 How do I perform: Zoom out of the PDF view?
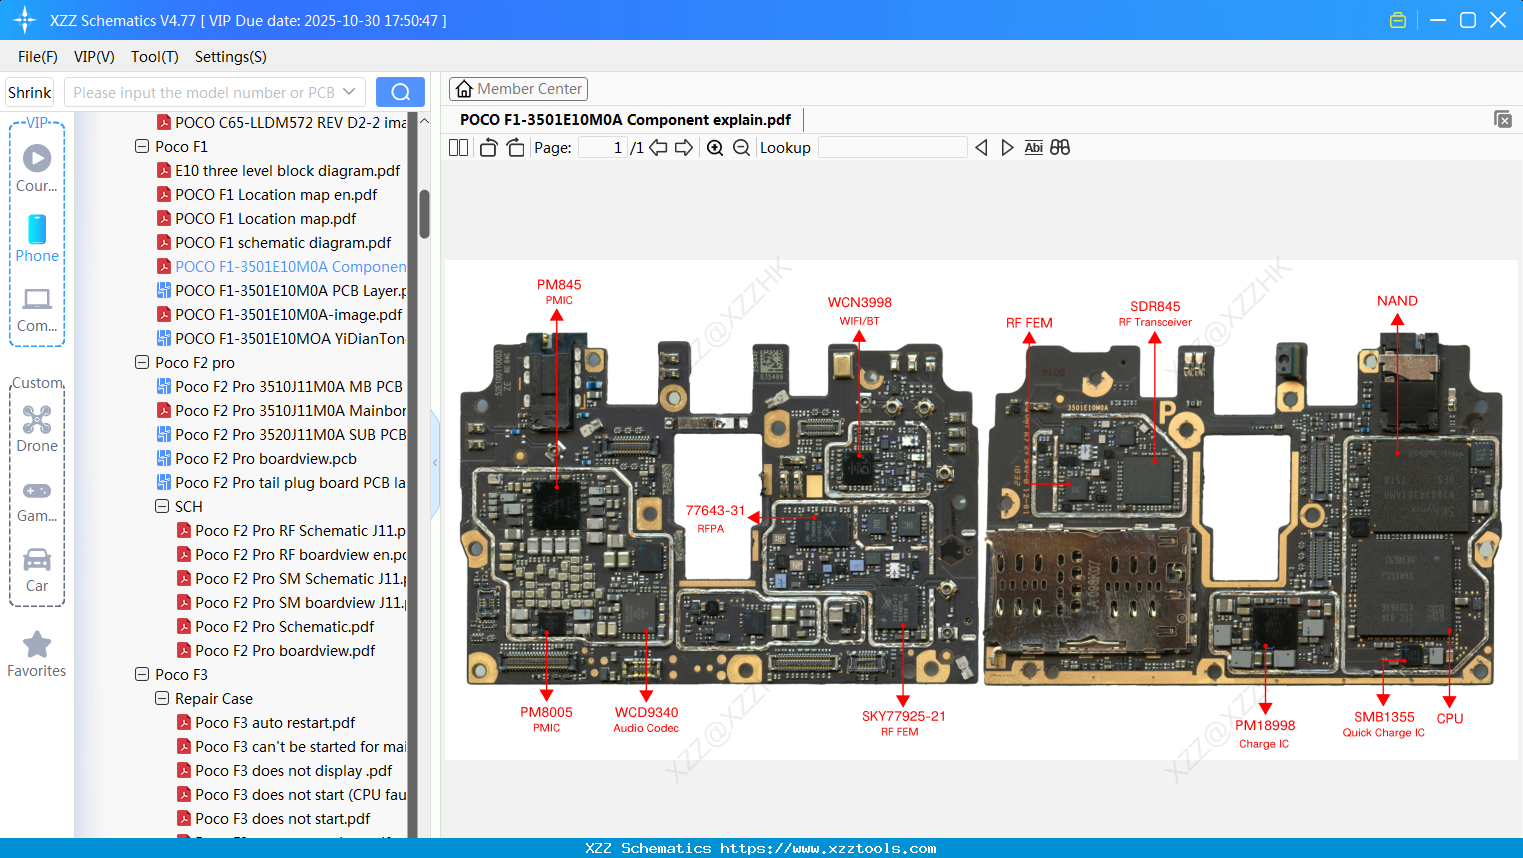pos(741,147)
